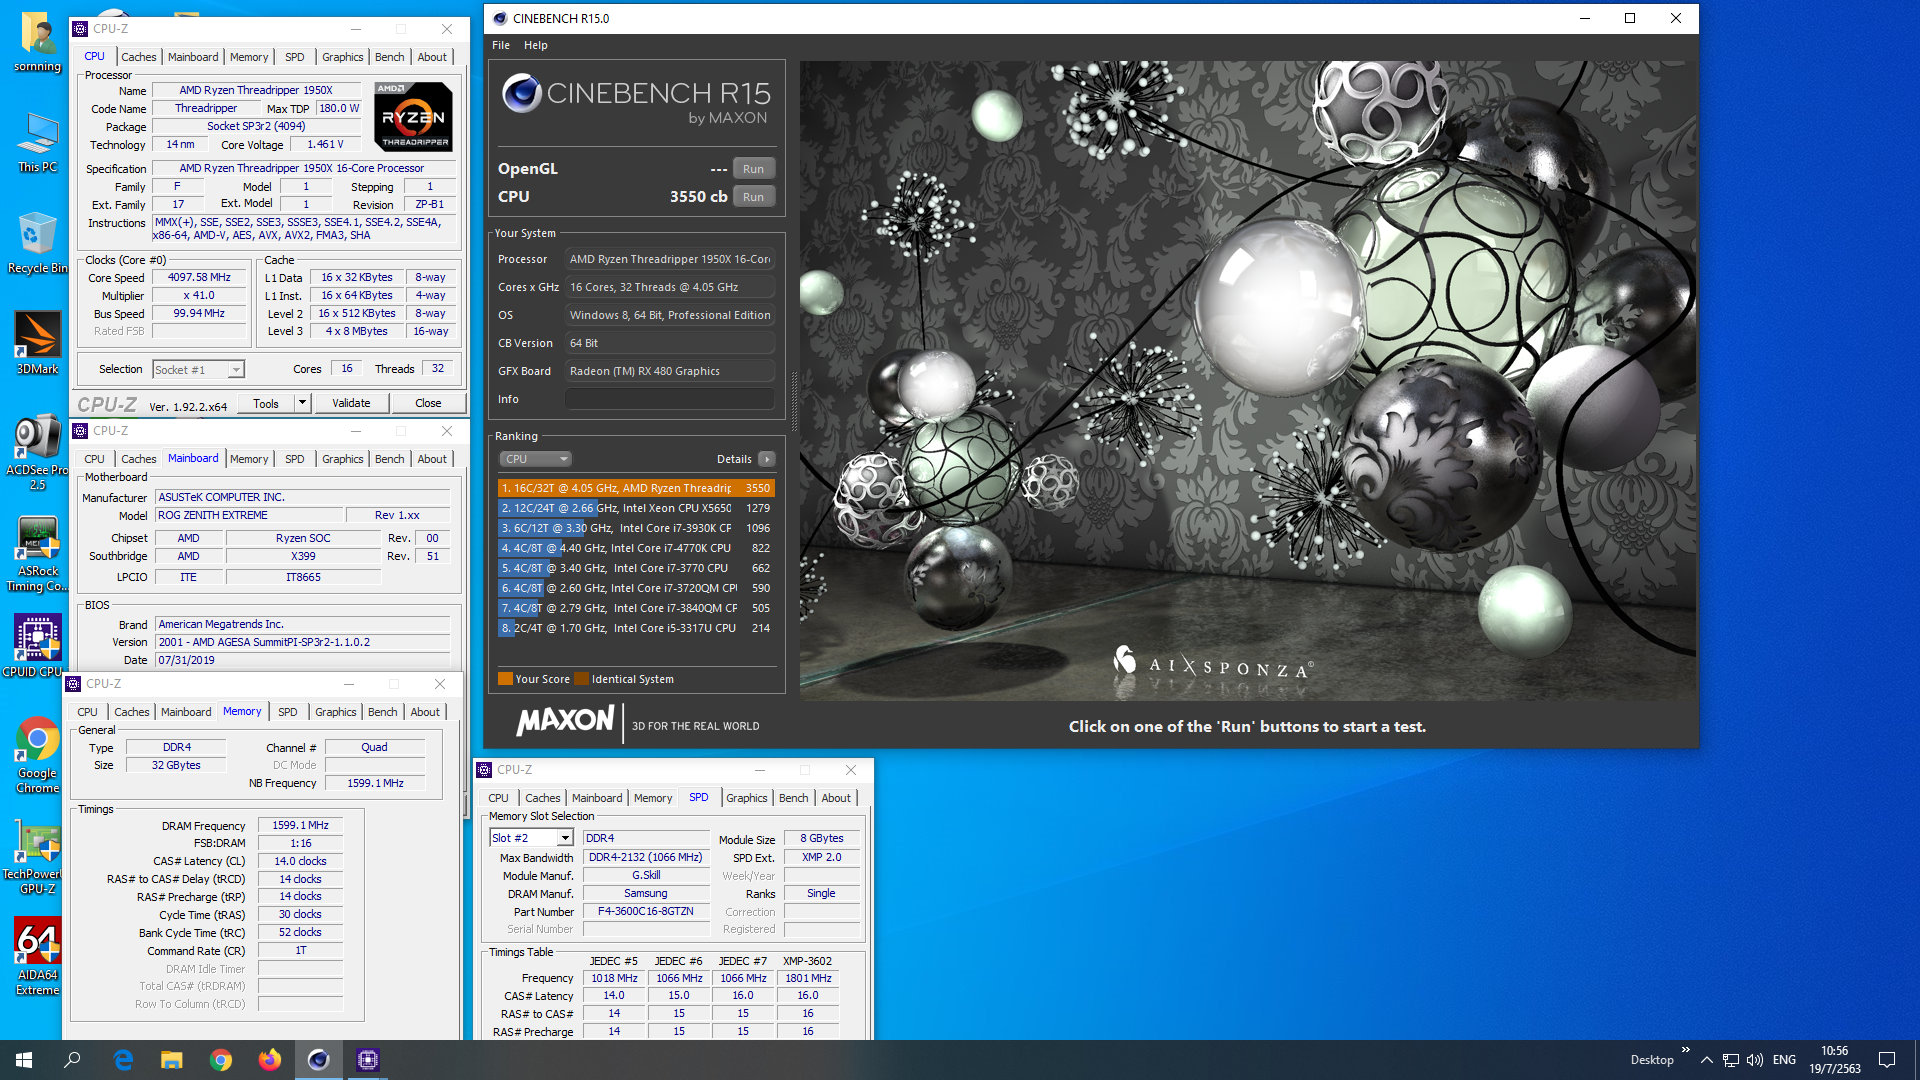Open the Tools dropdown arrow in CPU-Z
1920x1080 pixels.
coord(302,403)
